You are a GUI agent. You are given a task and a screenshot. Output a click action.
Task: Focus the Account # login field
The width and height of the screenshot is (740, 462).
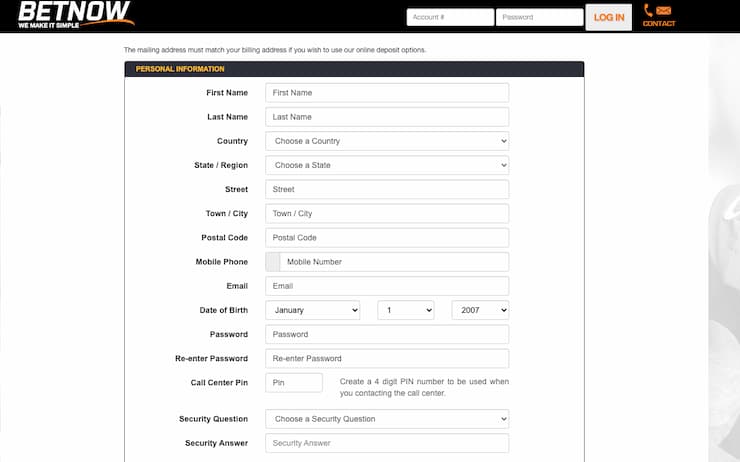pyautogui.click(x=450, y=17)
